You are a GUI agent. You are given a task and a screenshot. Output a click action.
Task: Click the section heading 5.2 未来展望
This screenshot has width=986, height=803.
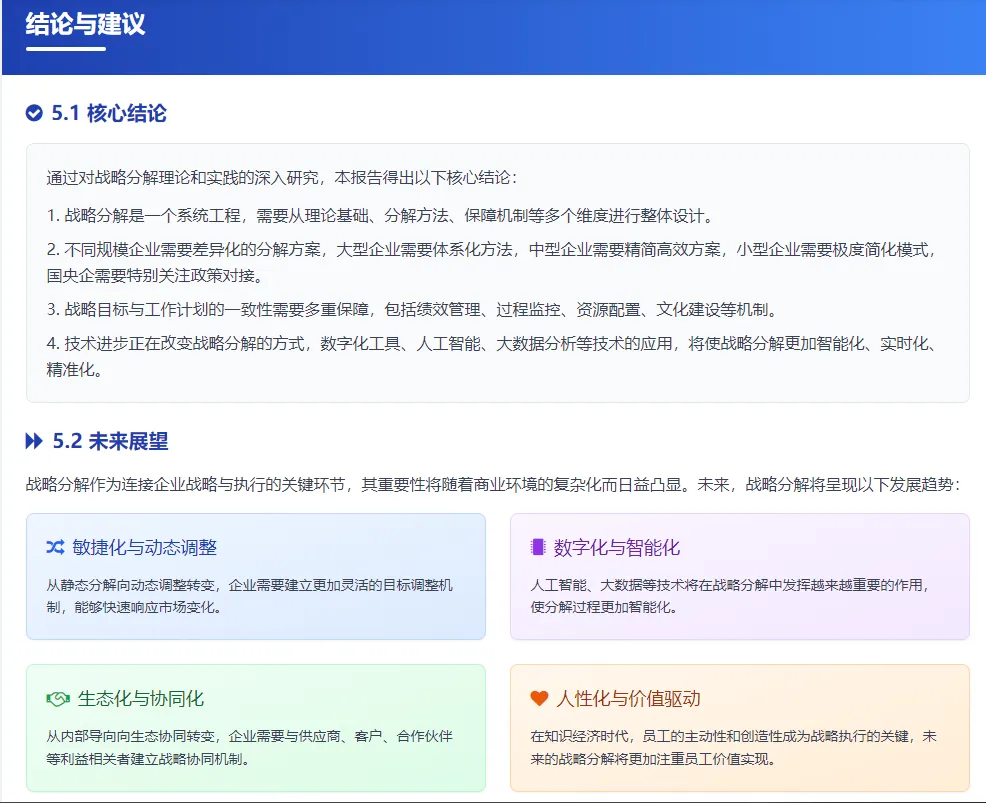(x=110, y=441)
